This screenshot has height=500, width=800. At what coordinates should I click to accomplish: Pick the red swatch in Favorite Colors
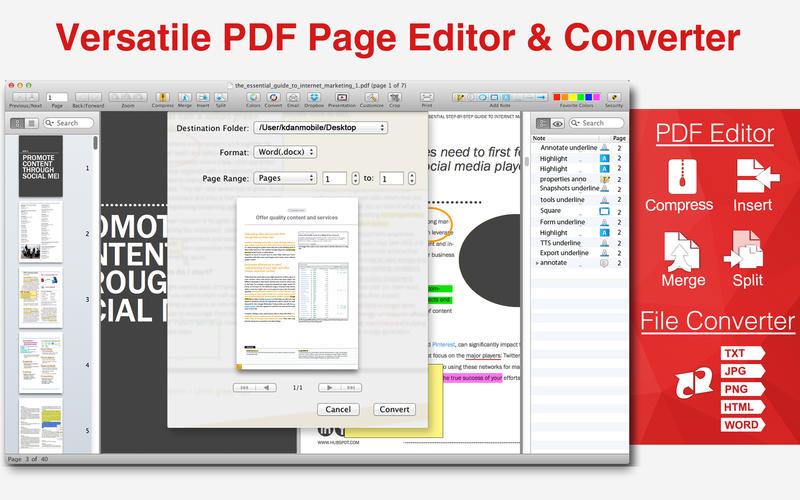[559, 97]
